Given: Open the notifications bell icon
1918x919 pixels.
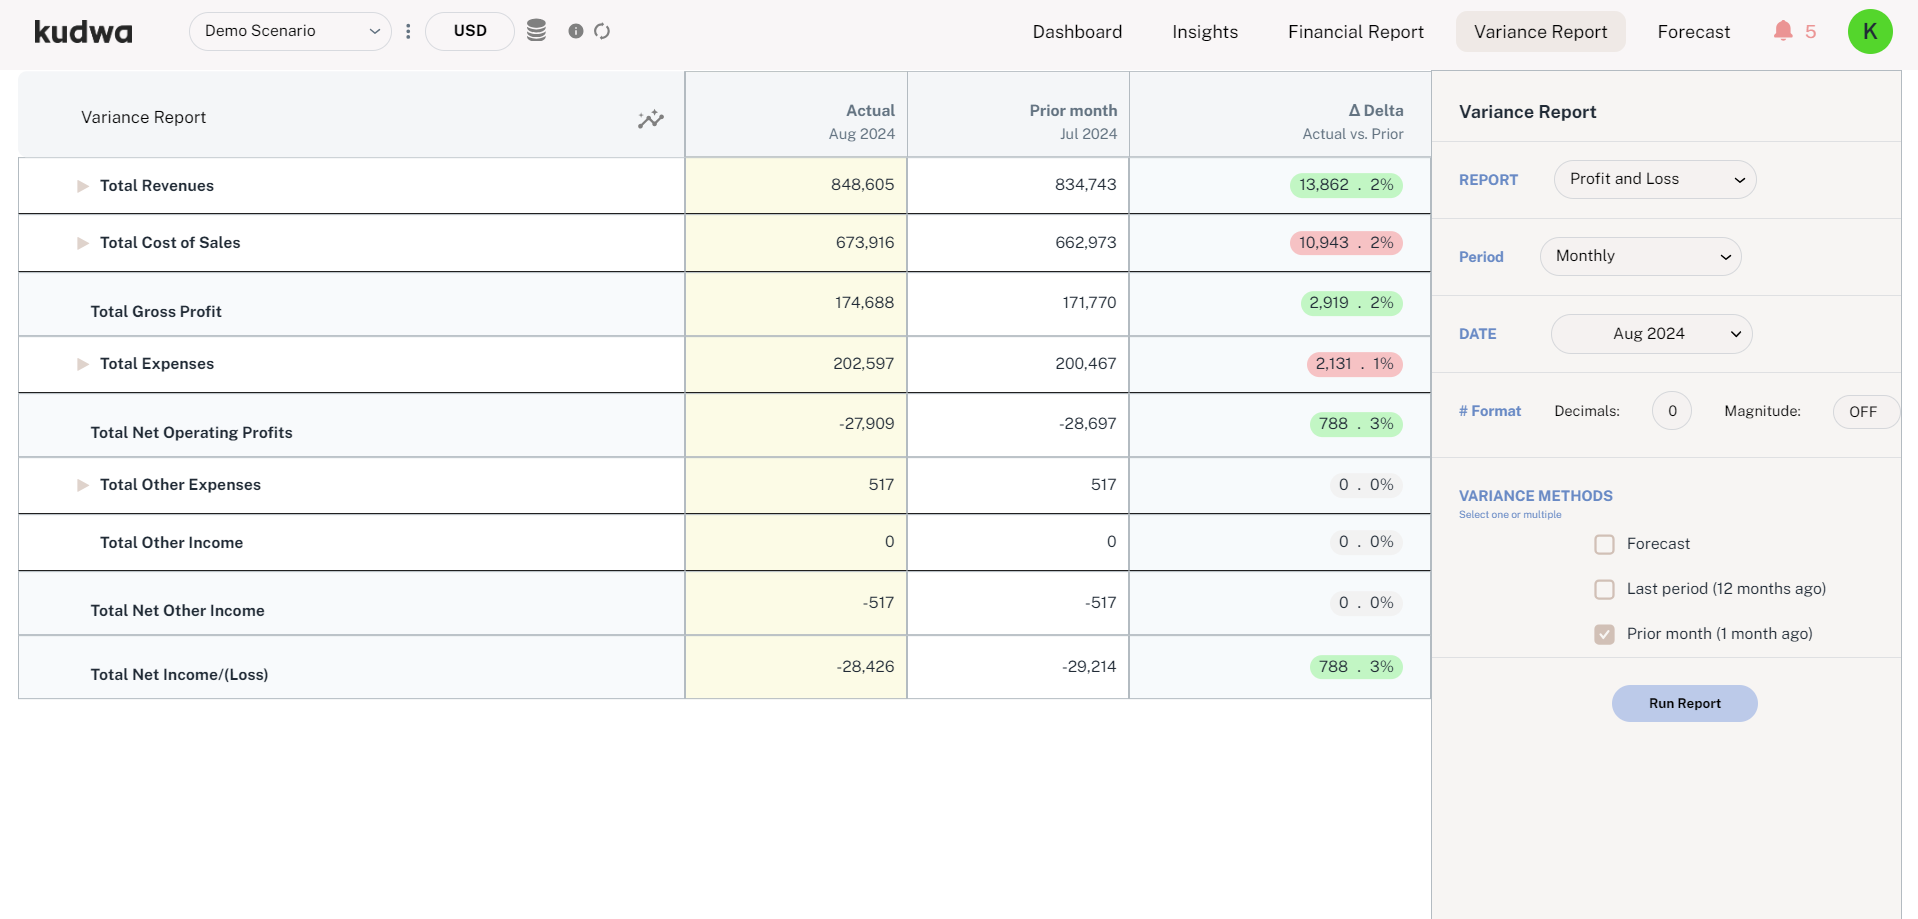Looking at the screenshot, I should point(1783,31).
